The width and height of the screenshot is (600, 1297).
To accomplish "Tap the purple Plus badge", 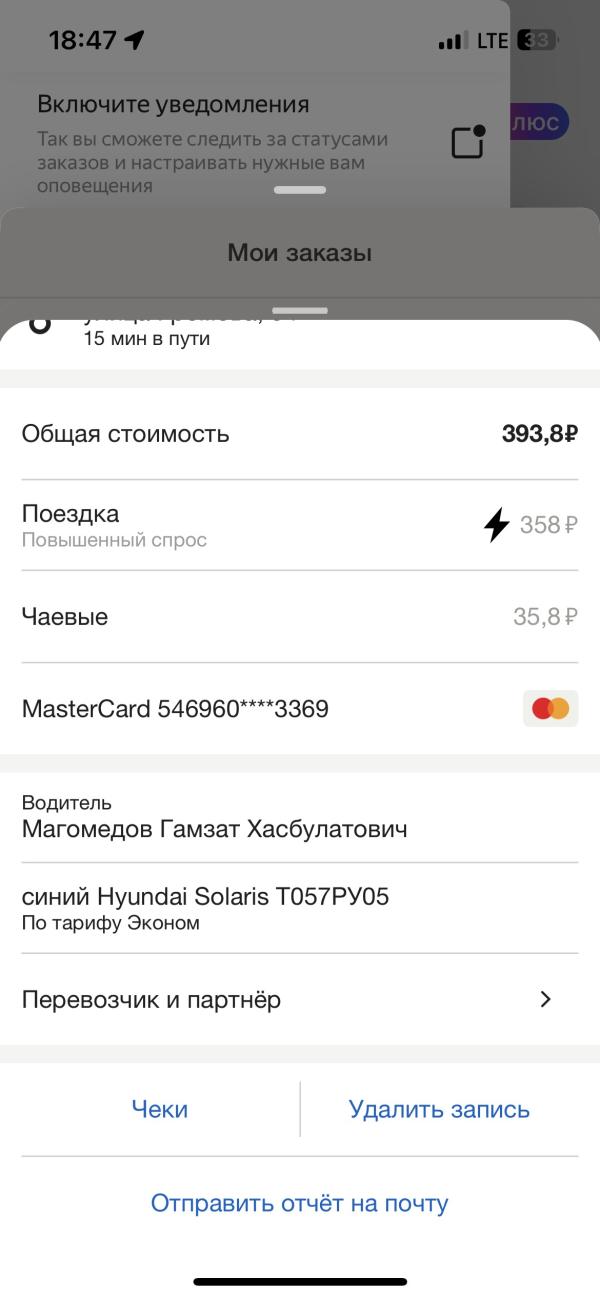I will [540, 122].
